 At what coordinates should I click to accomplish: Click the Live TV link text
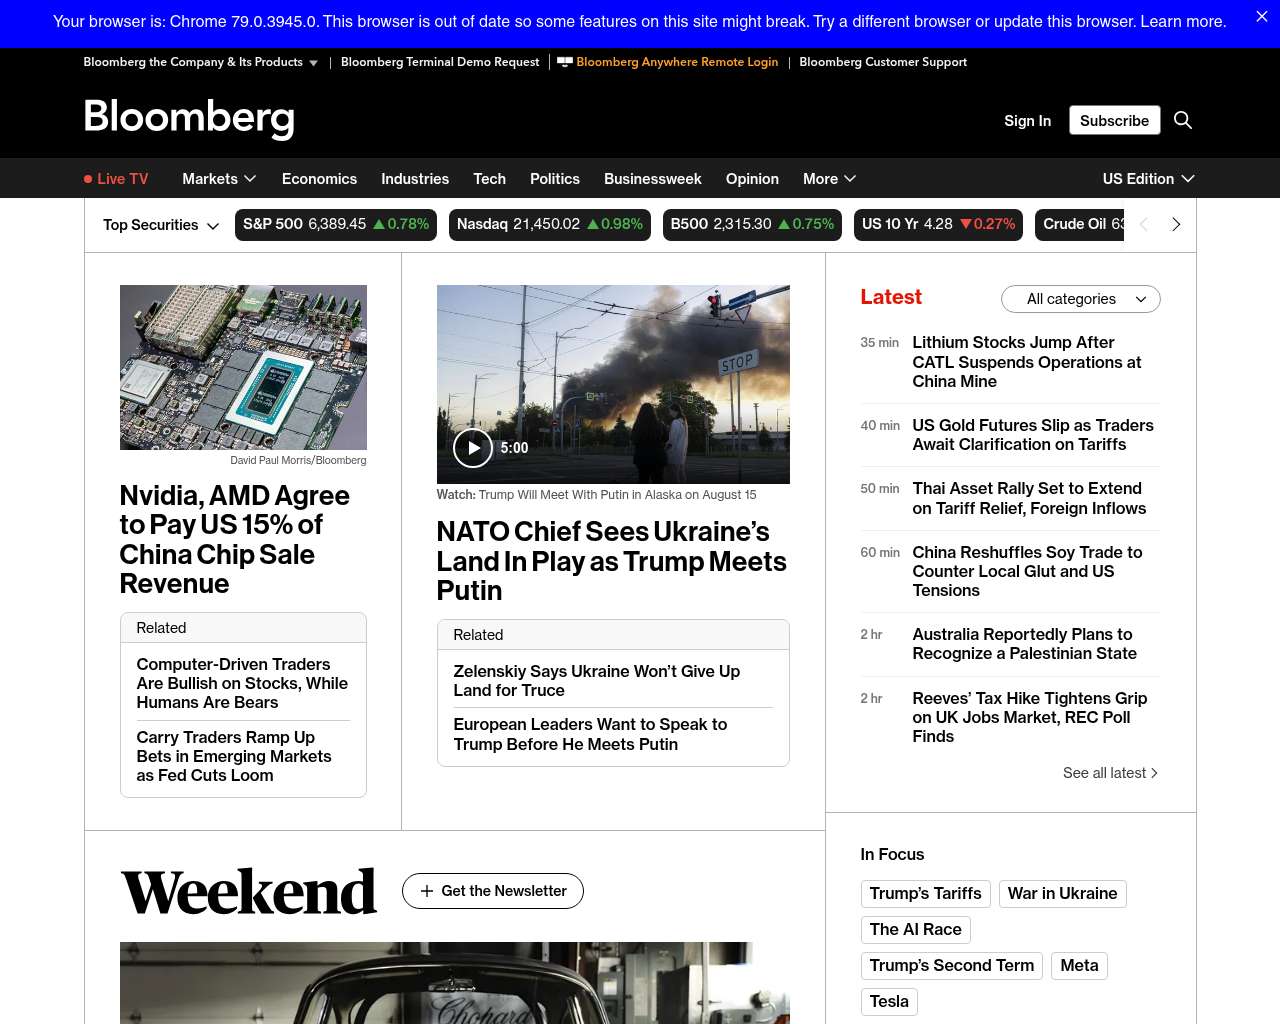tap(122, 179)
